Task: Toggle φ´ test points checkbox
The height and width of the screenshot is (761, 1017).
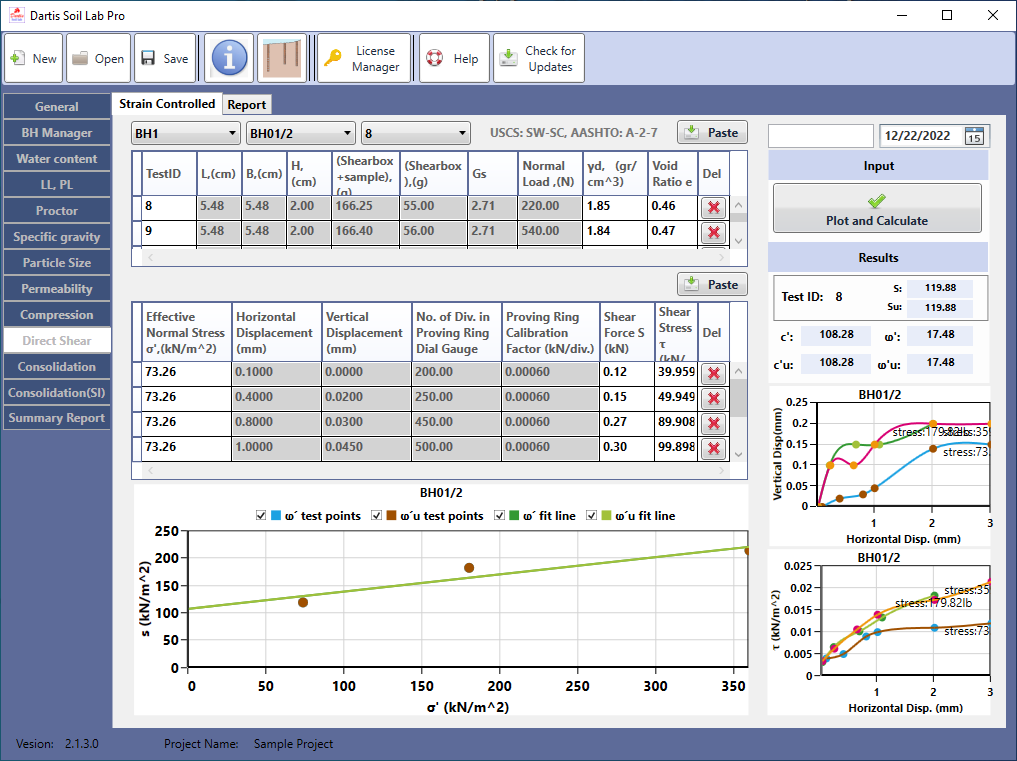Action: point(261,515)
